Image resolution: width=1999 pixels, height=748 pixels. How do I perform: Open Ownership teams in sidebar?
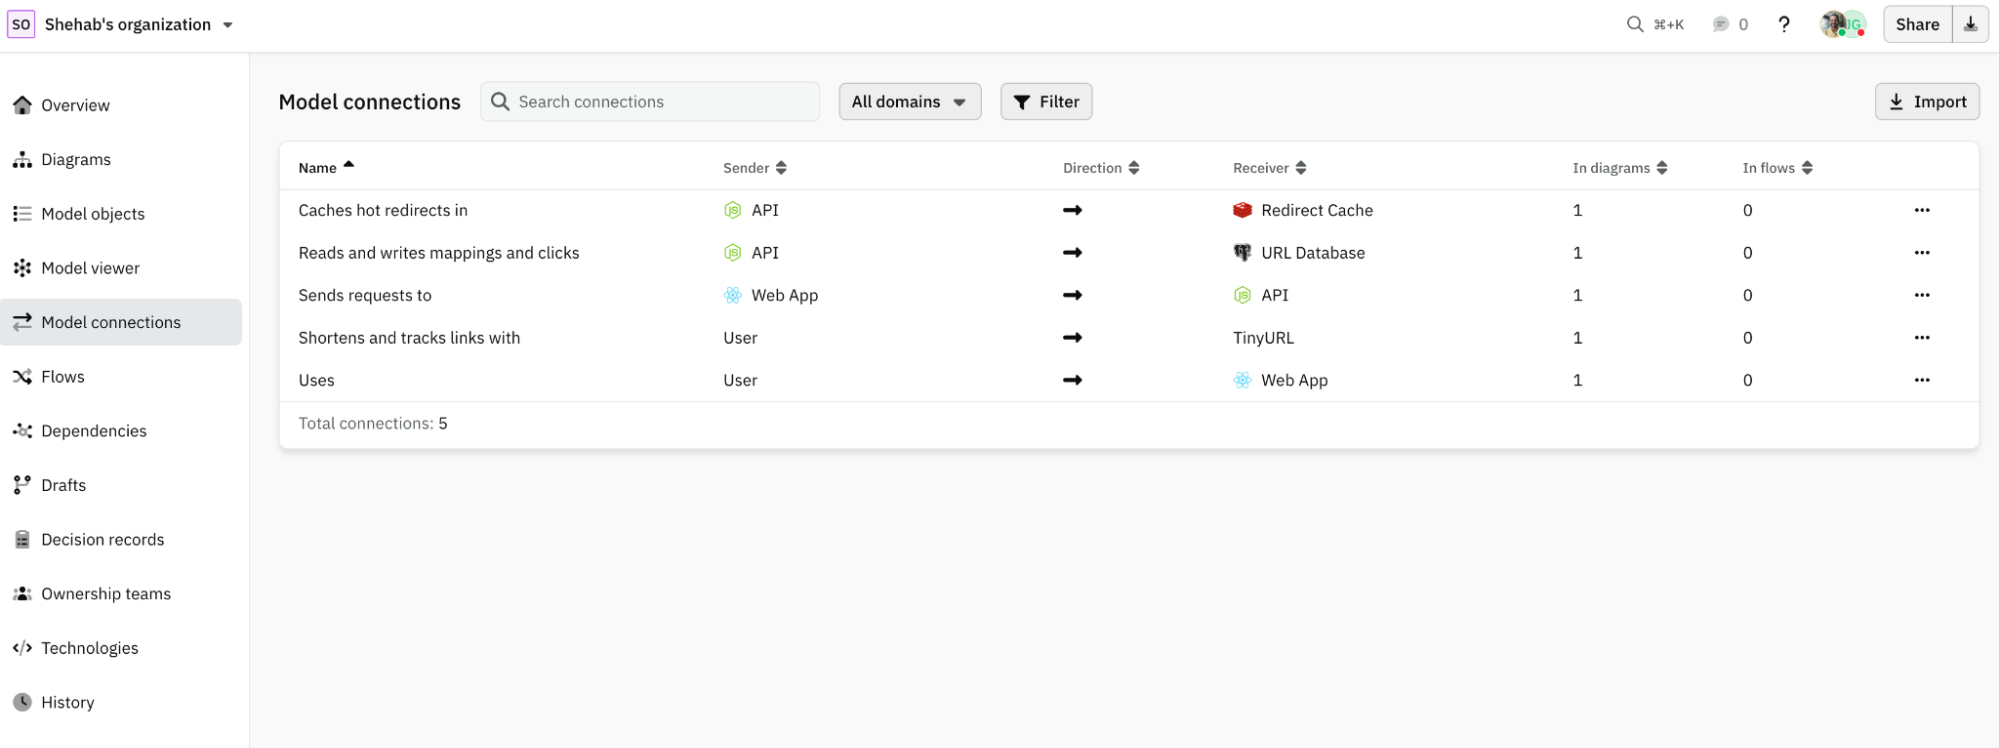(x=121, y=594)
